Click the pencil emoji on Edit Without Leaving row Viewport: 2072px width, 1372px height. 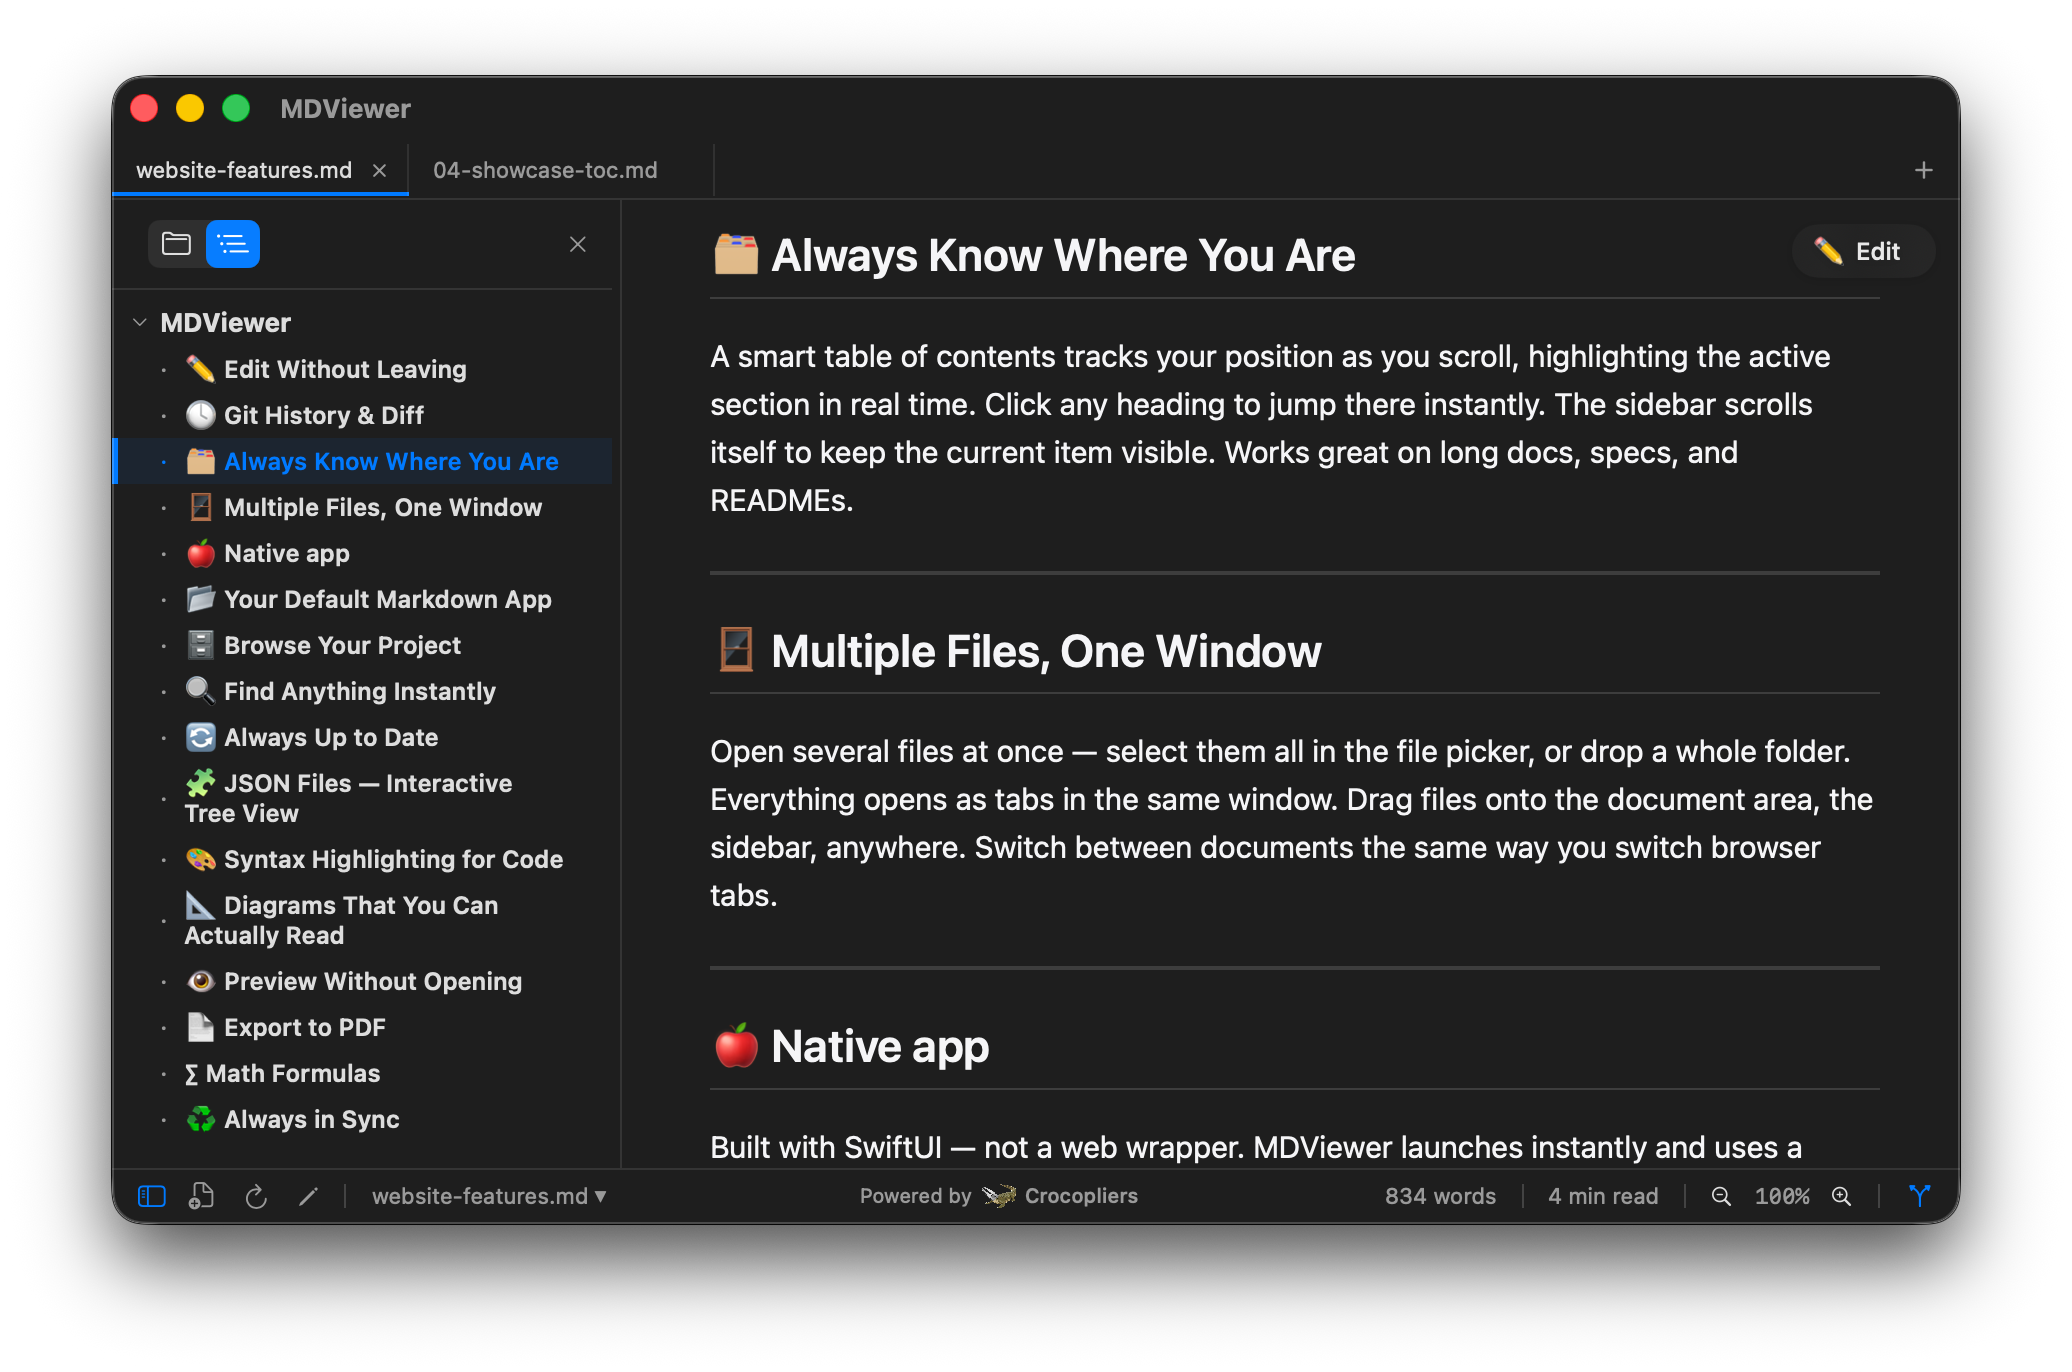201,369
